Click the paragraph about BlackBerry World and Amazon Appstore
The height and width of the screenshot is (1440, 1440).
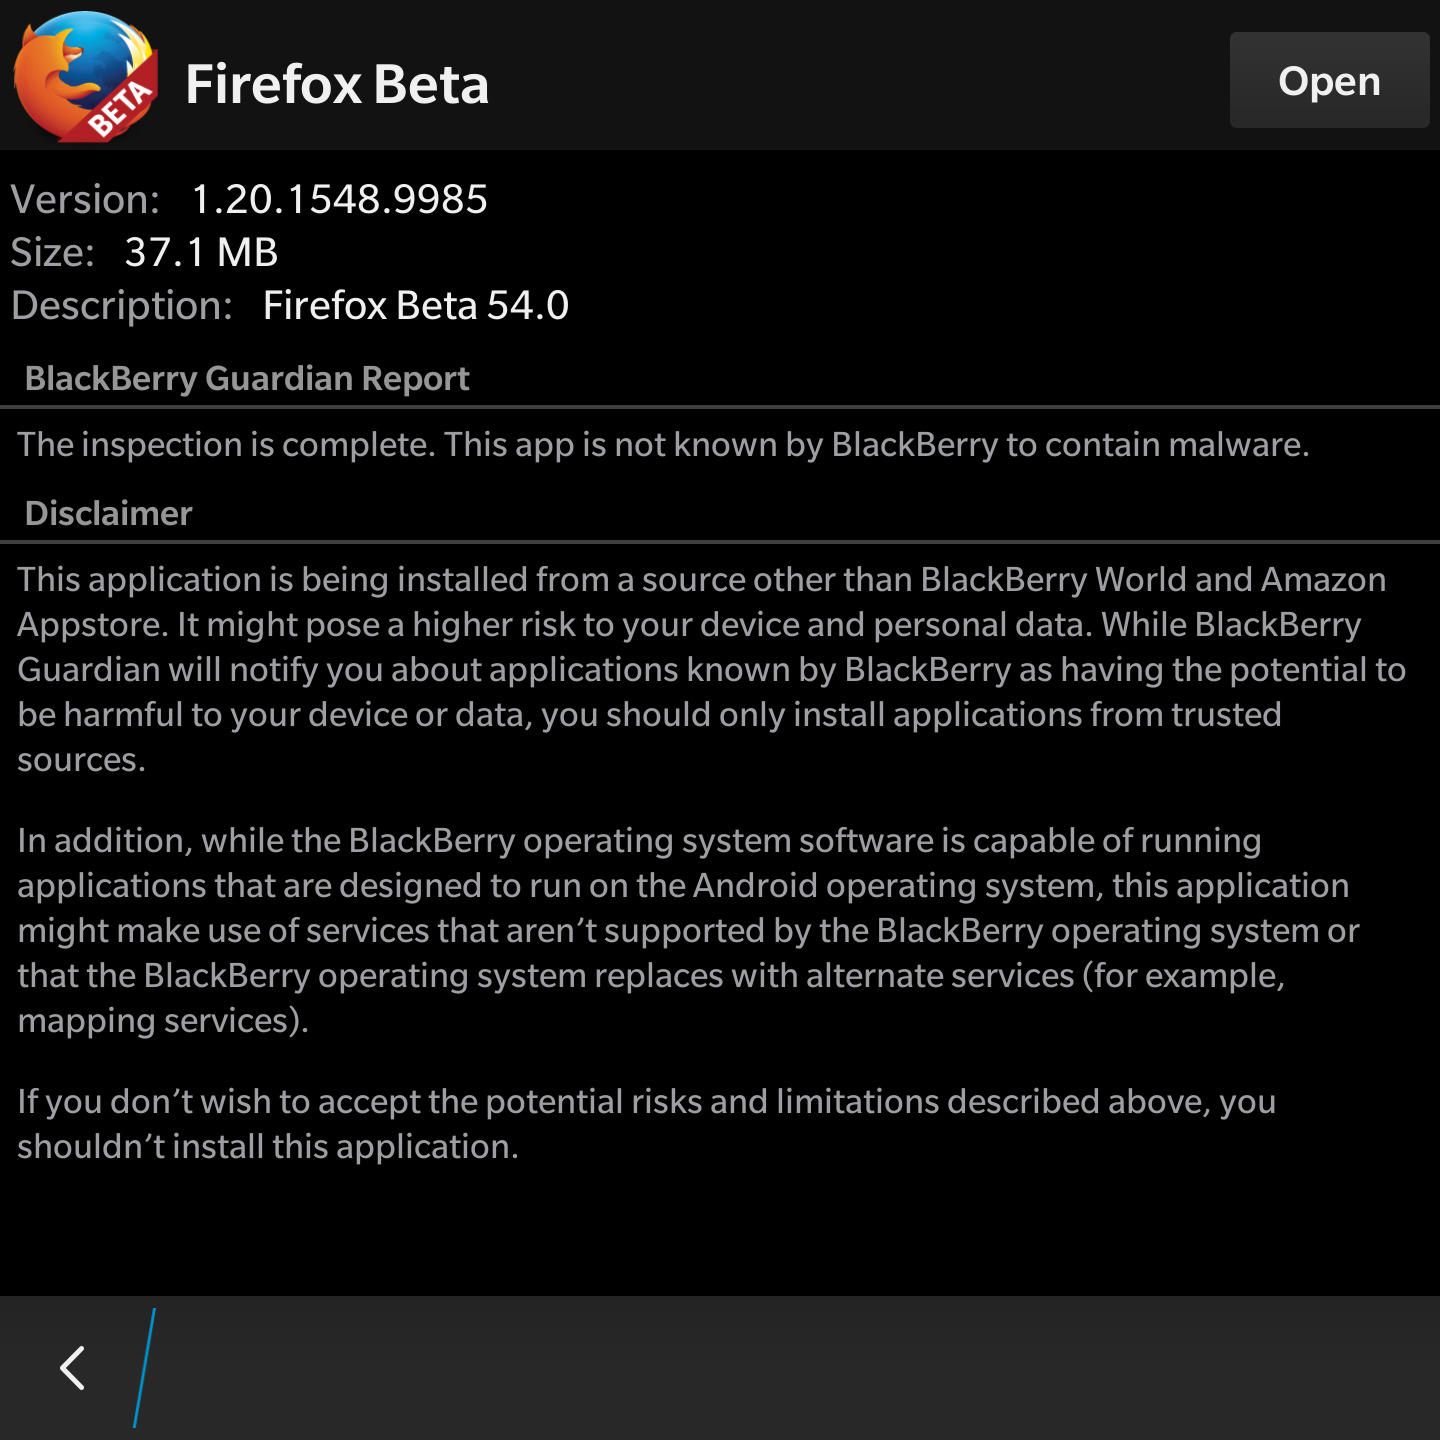[x=712, y=669]
